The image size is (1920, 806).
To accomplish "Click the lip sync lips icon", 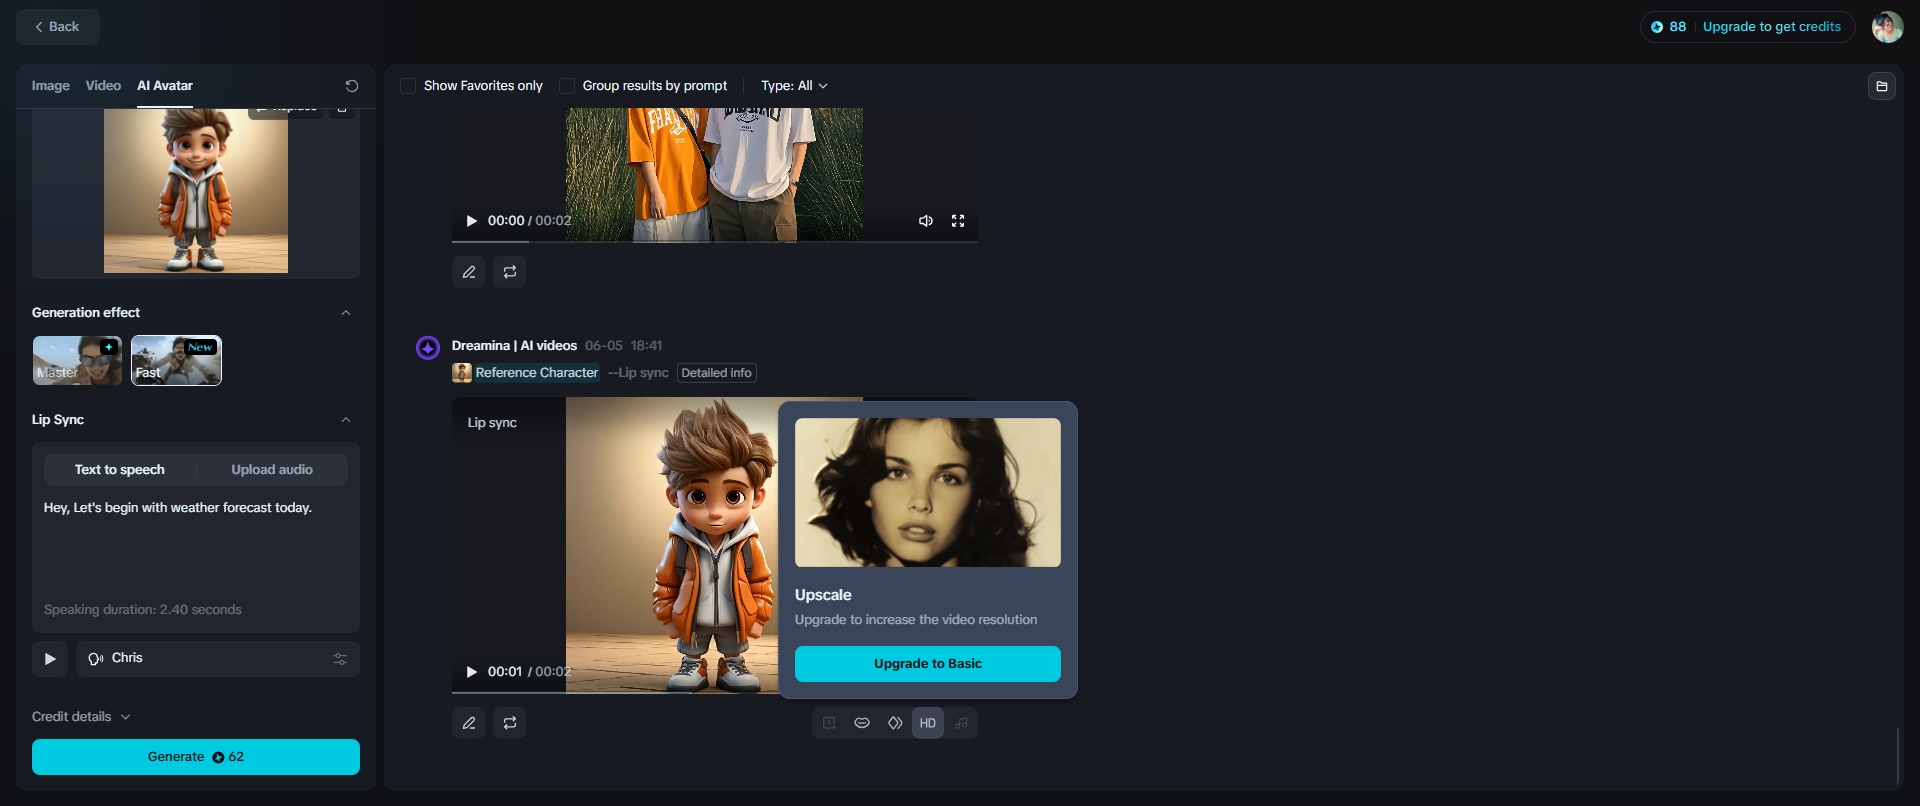I will click(862, 723).
